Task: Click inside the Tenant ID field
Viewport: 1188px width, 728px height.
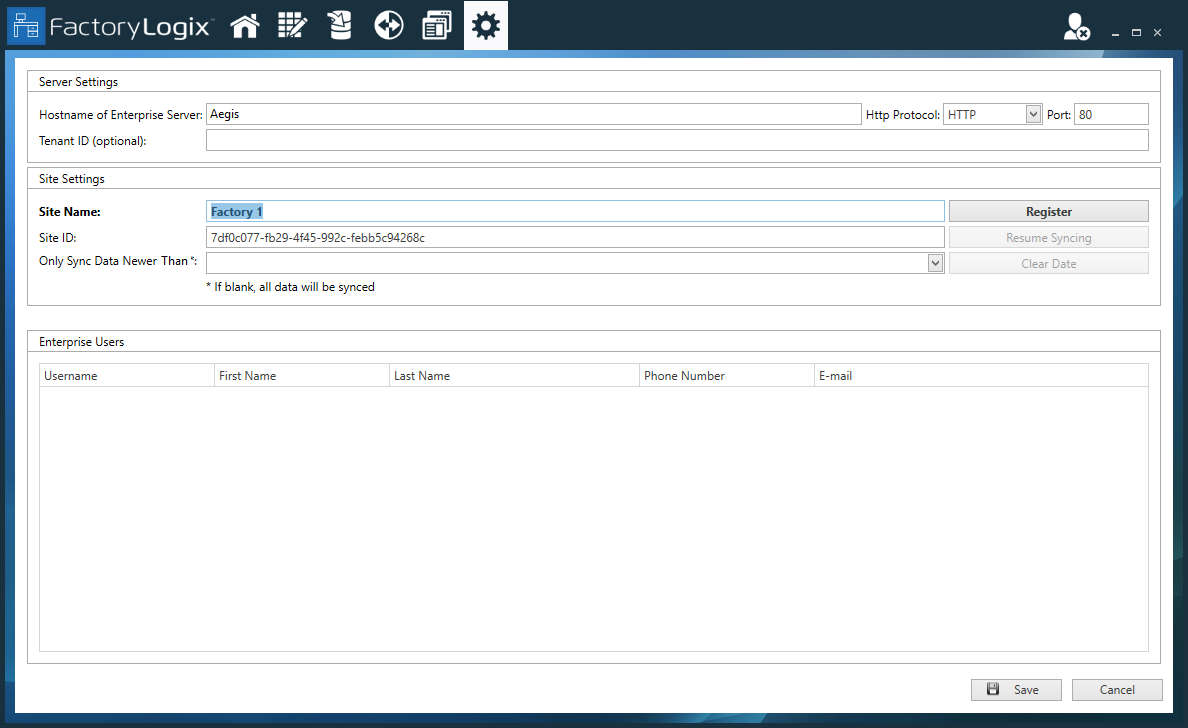Action: (676, 140)
